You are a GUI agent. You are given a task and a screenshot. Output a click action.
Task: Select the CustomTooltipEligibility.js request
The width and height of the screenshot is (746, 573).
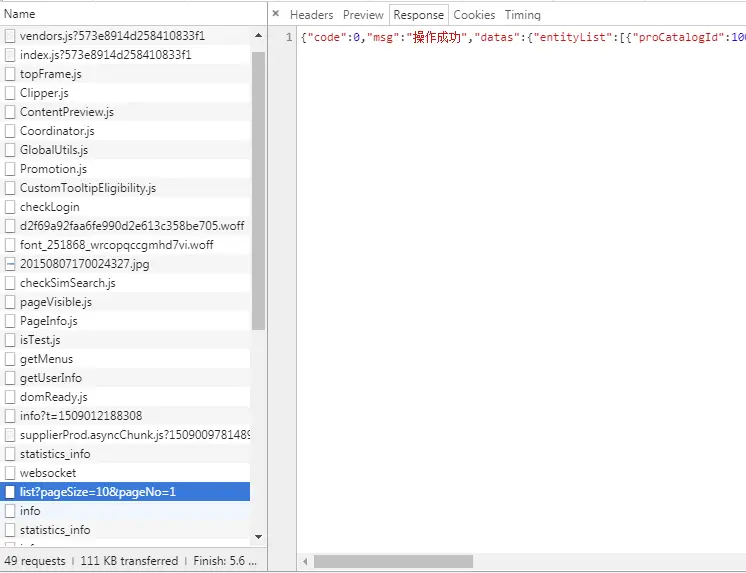click(125, 188)
